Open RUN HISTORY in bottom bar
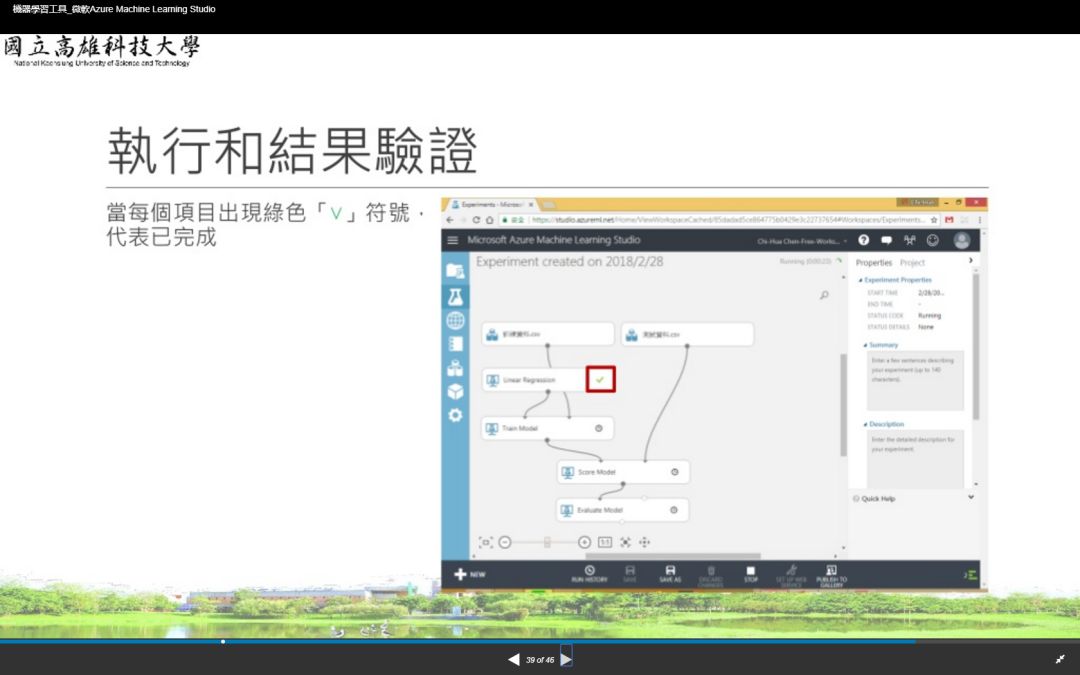1080x675 pixels. (590, 574)
